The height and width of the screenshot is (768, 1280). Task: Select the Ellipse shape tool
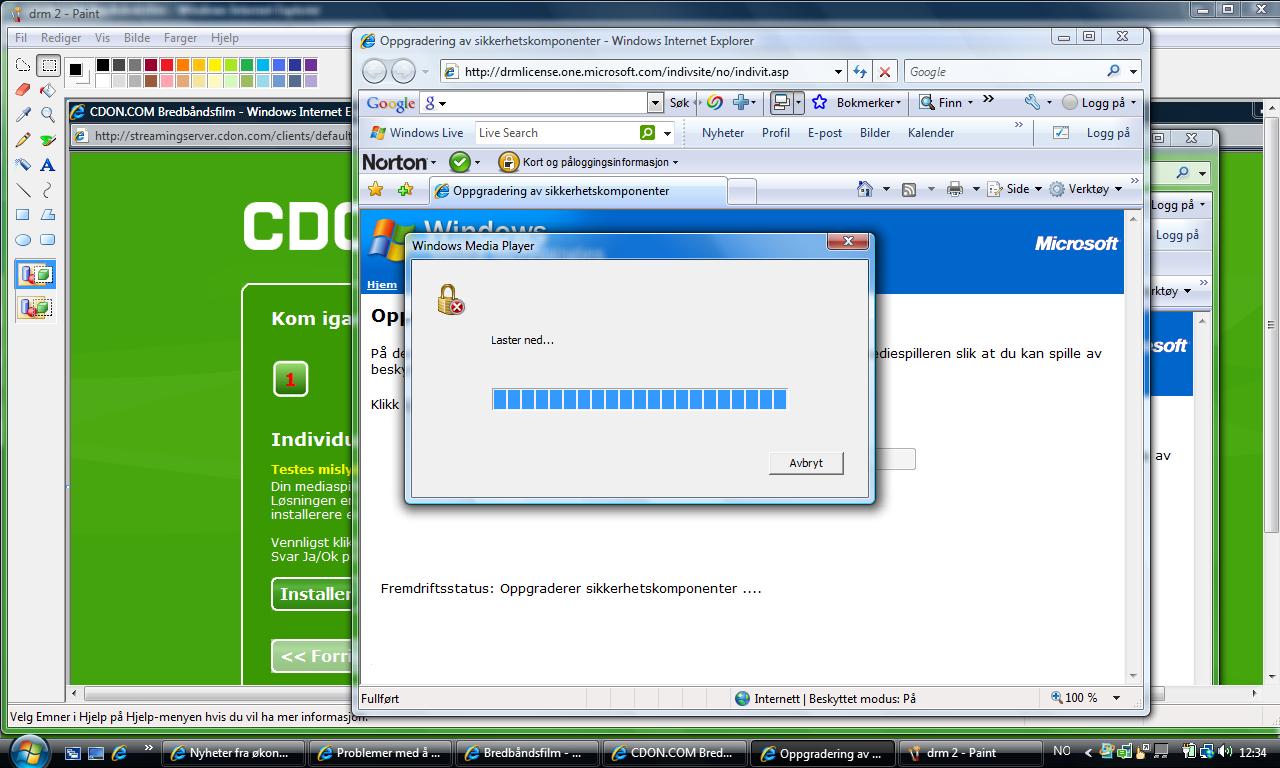pyautogui.click(x=23, y=240)
